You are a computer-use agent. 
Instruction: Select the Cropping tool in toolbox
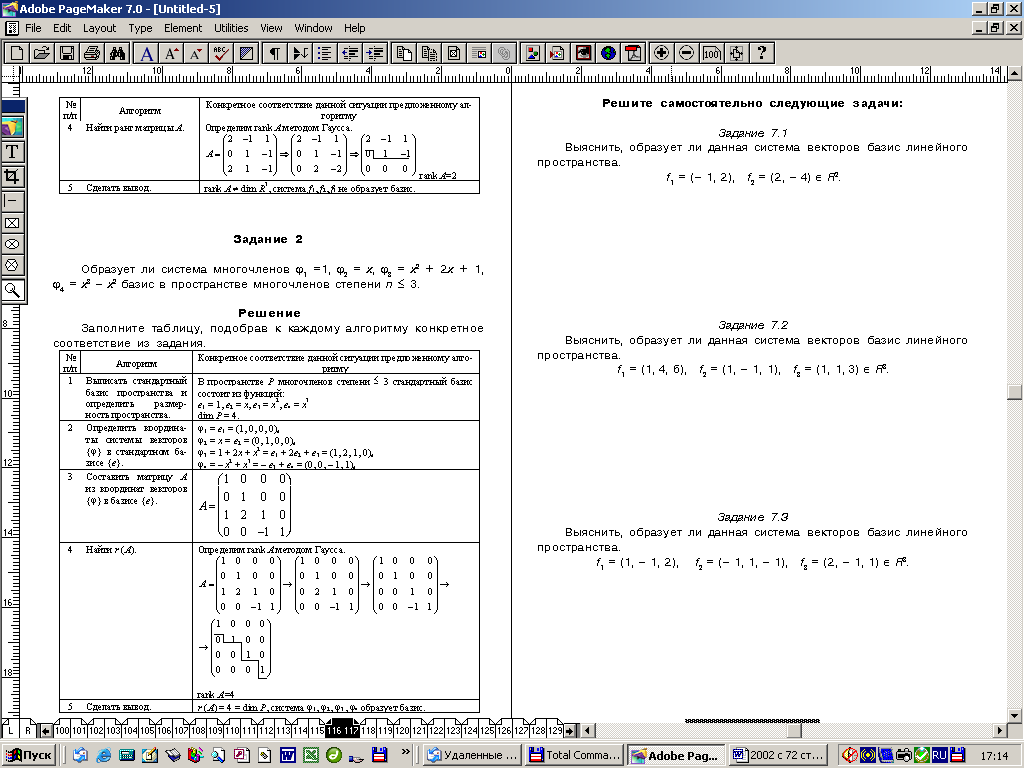[12, 176]
